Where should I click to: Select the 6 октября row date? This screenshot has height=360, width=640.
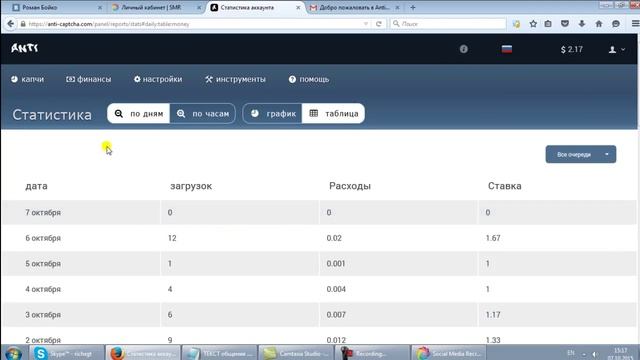click(43, 238)
